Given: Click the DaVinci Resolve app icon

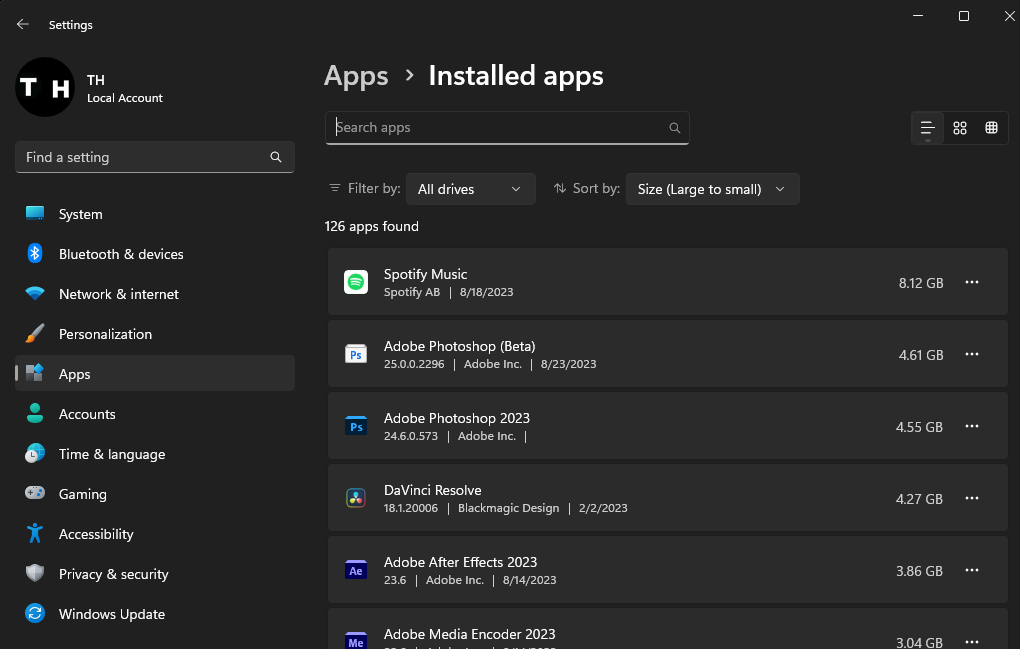Looking at the screenshot, I should [x=356, y=499].
